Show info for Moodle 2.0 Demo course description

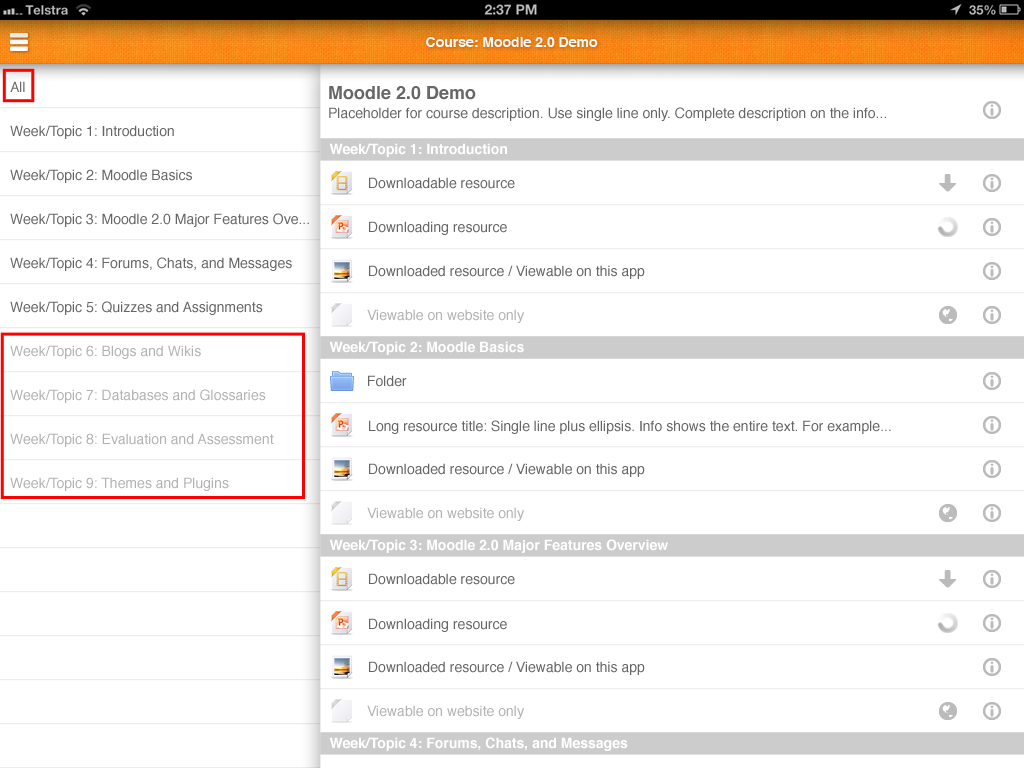[x=991, y=110]
